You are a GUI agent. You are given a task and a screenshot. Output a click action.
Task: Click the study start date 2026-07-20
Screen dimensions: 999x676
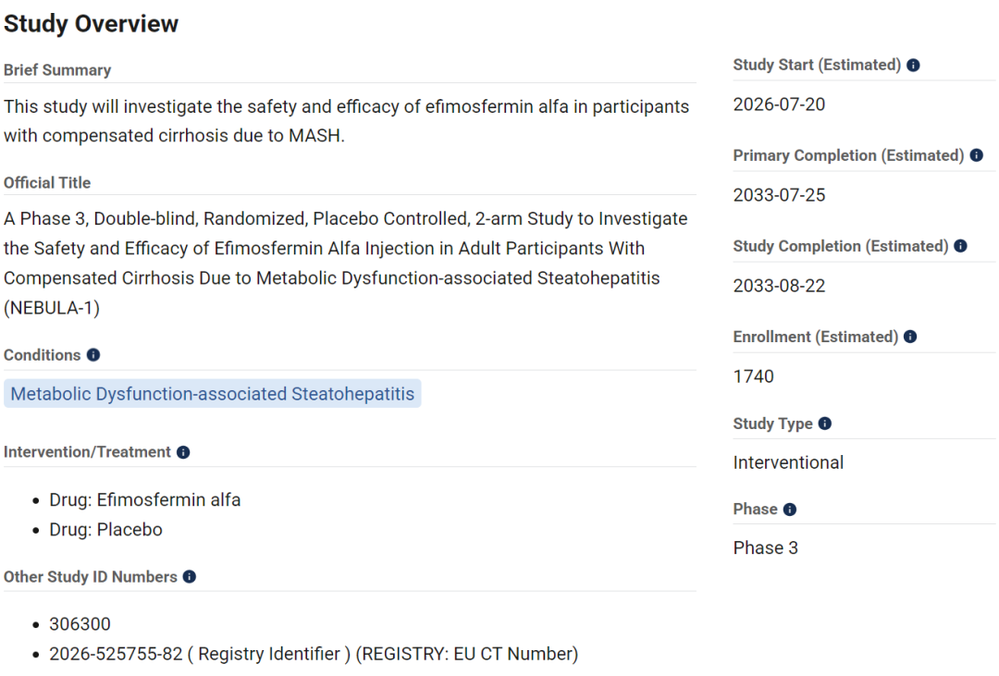779,104
